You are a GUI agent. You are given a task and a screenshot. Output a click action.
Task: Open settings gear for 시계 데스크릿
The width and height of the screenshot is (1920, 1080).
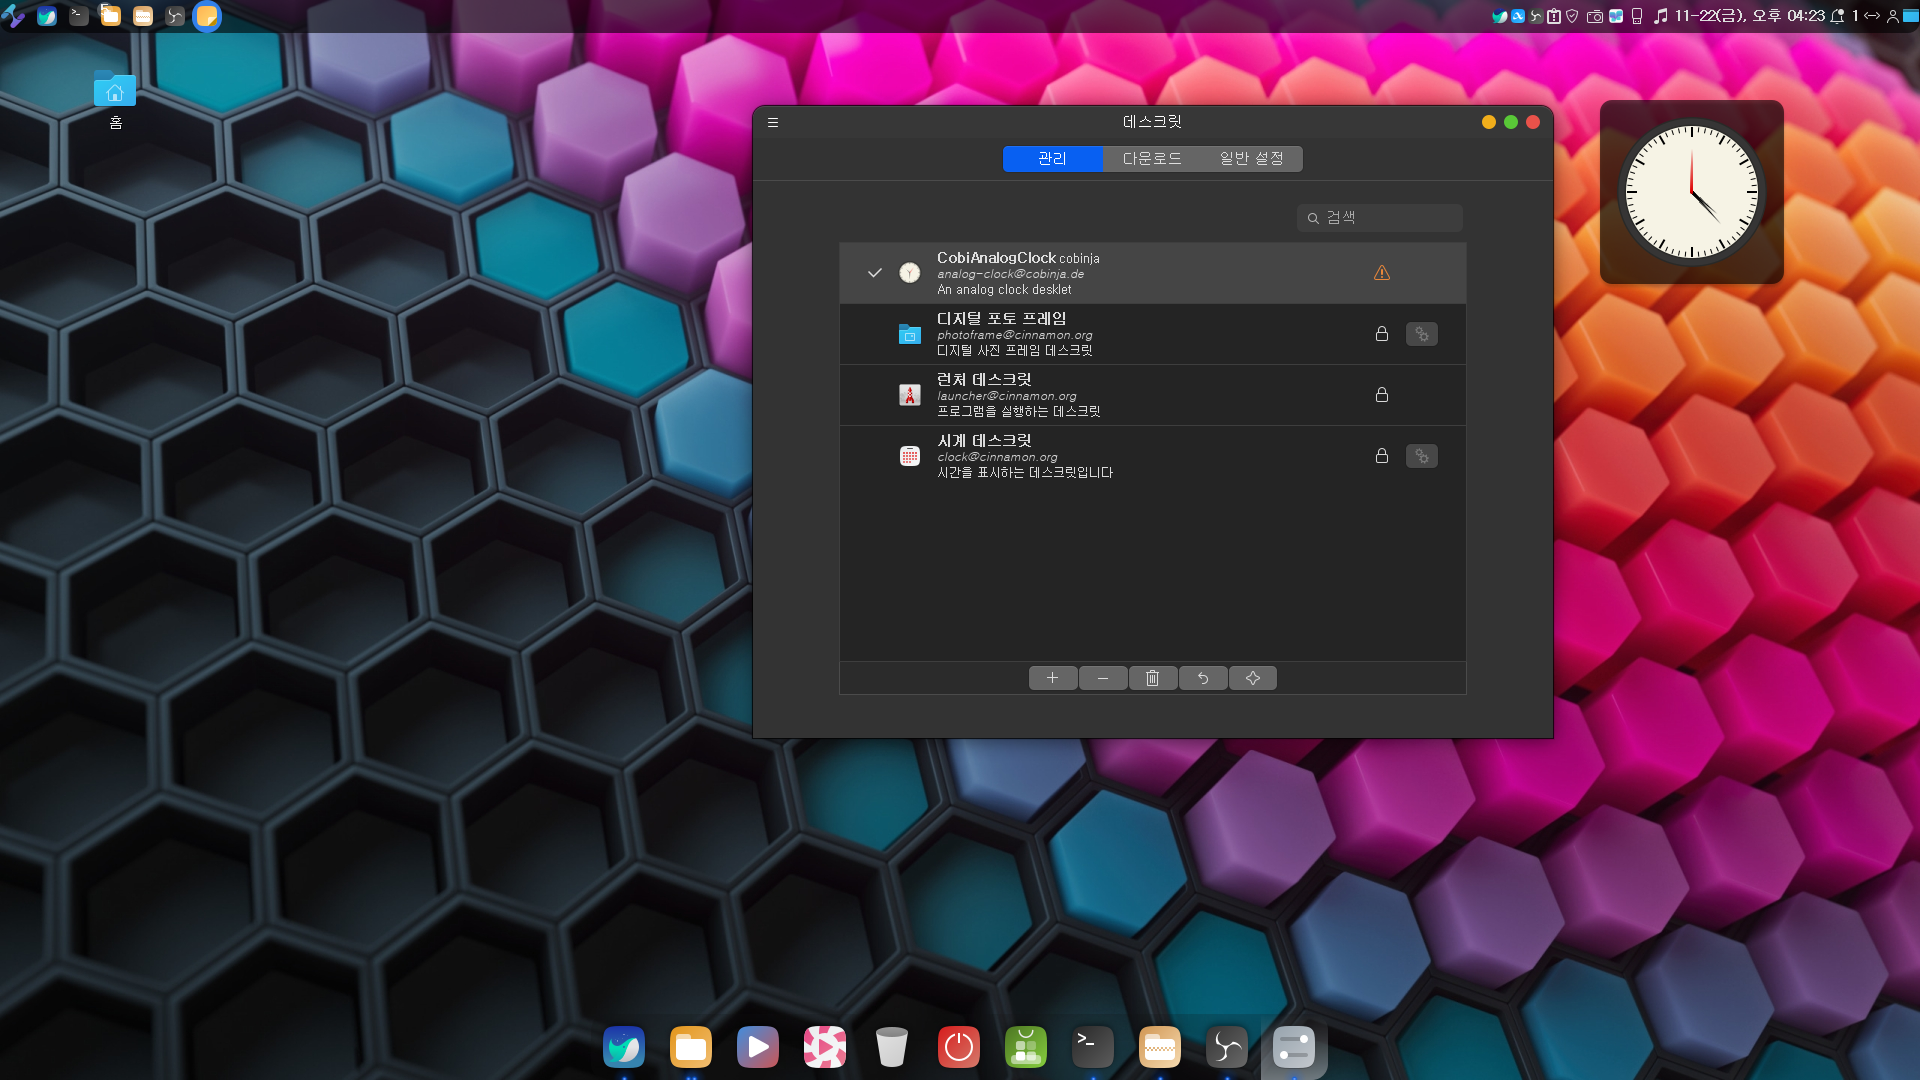1422,456
